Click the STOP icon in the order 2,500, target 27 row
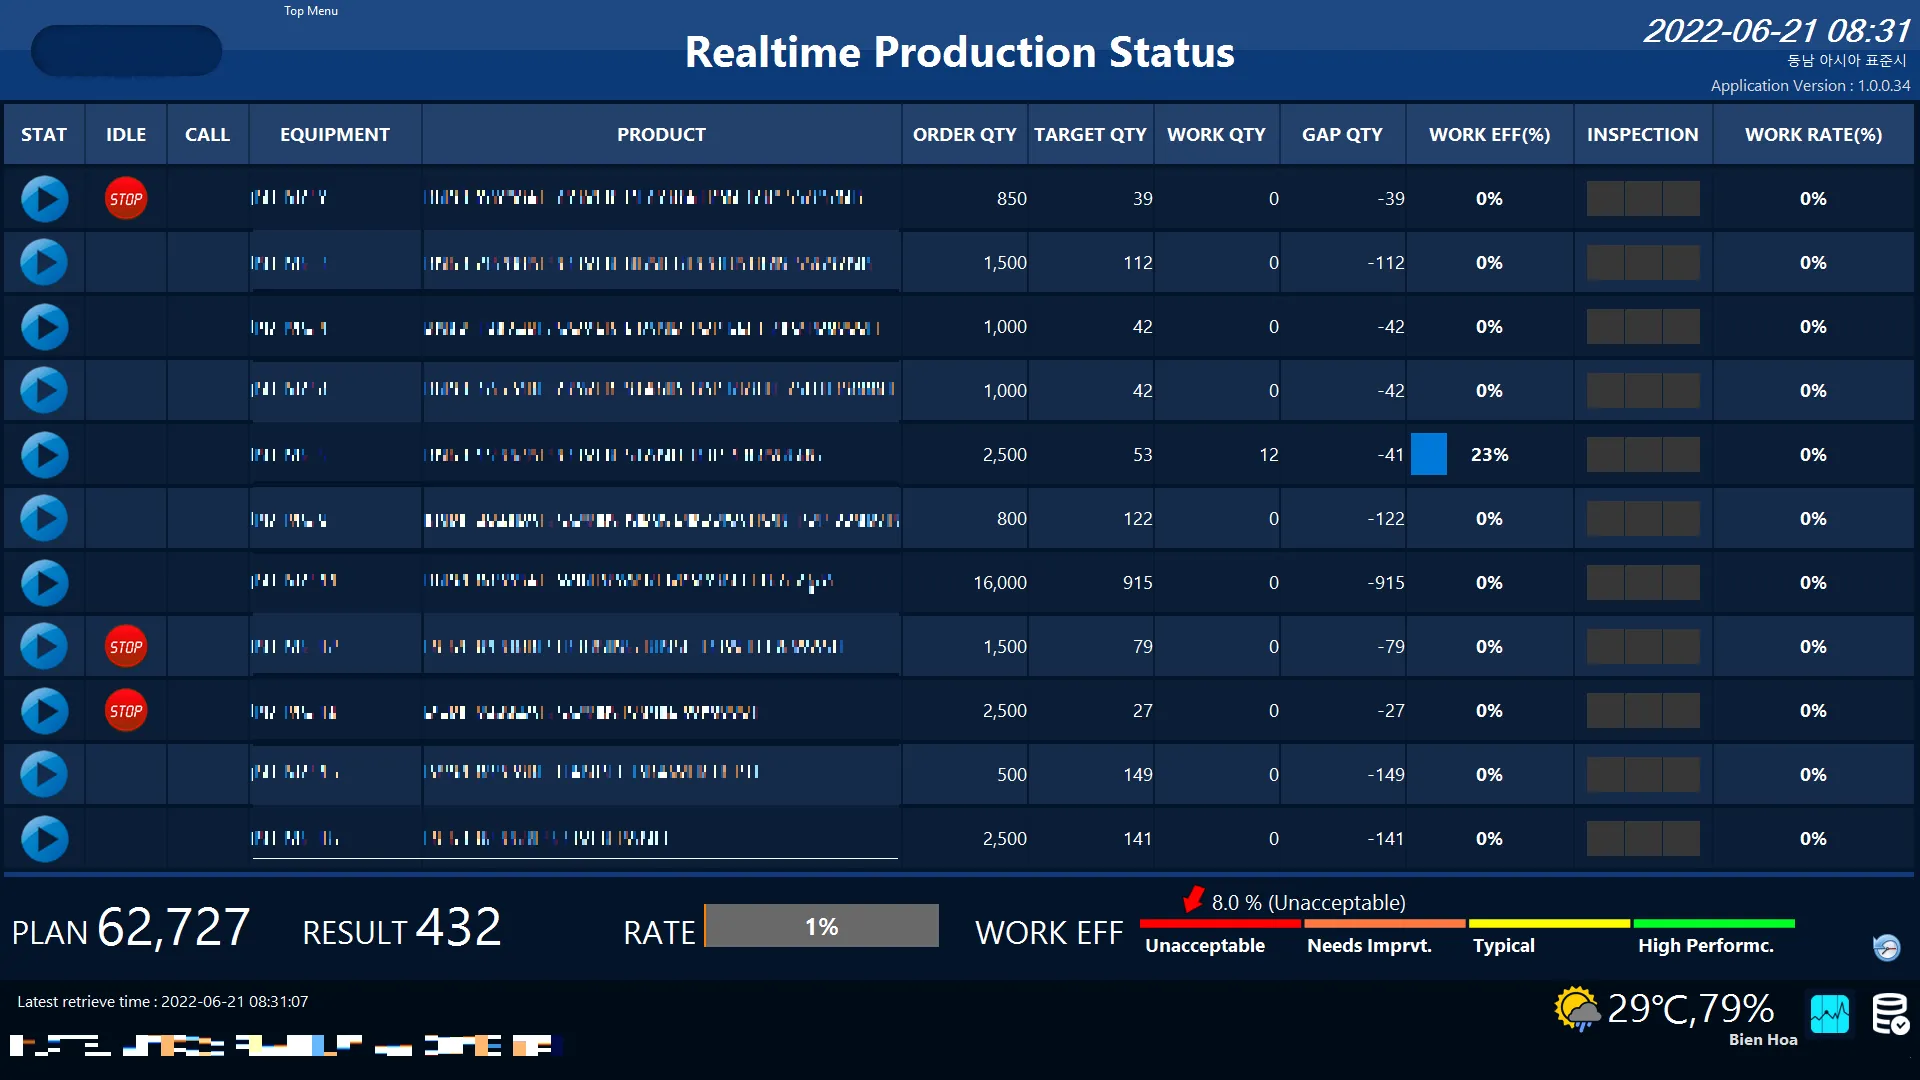The height and width of the screenshot is (1080, 1920). (126, 711)
